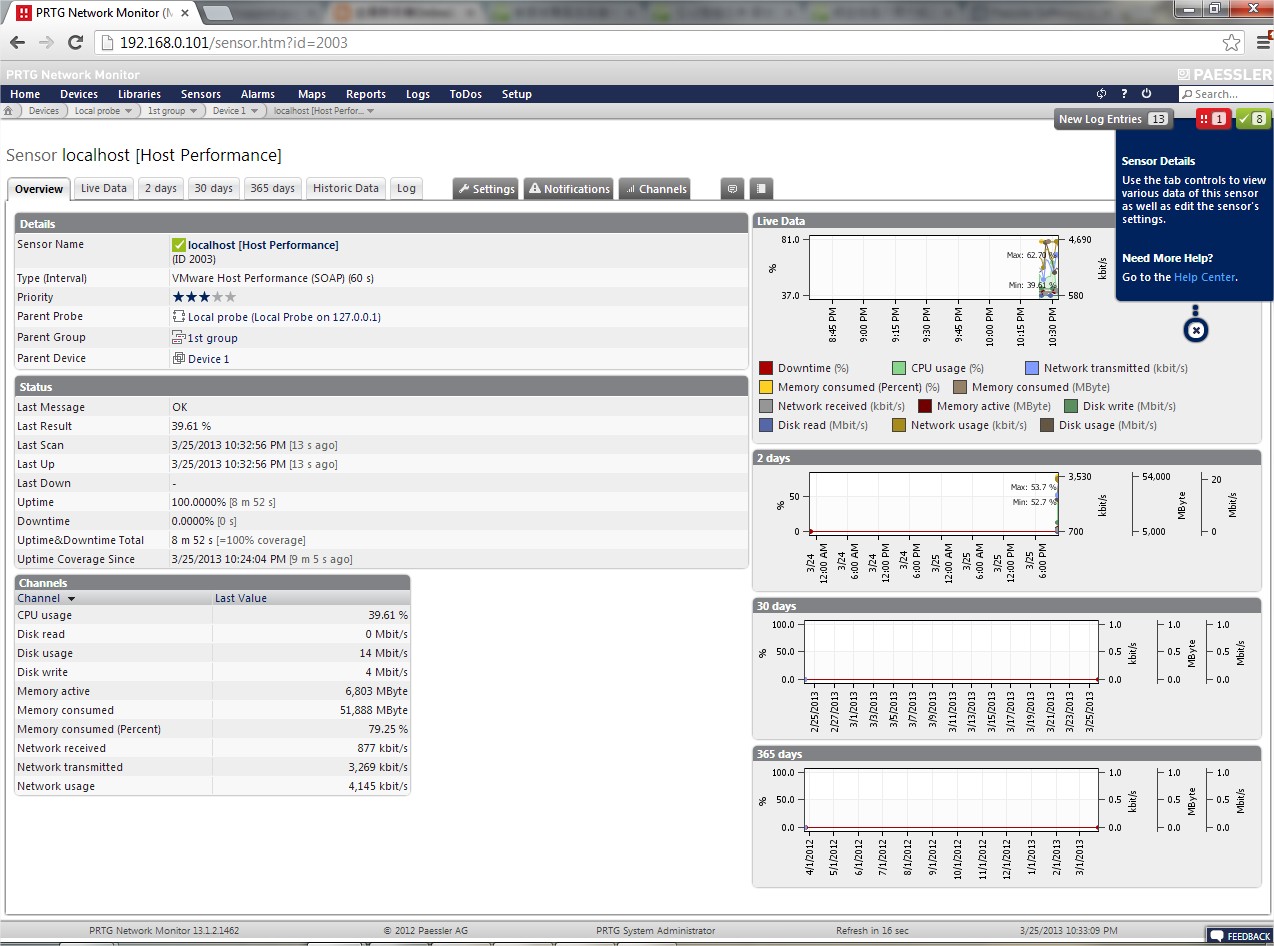Open the Local probe (127.0.0.1) link
Image resolution: width=1274 pixels, height=946 pixels.
pyautogui.click(x=284, y=317)
